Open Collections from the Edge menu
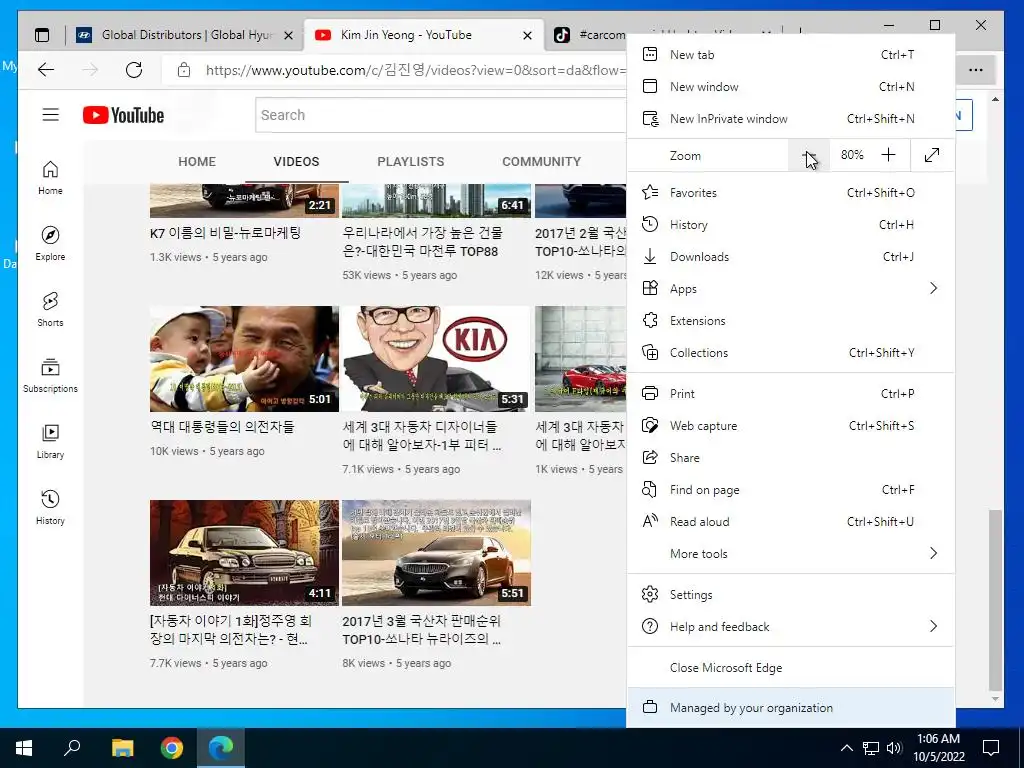 tap(790, 353)
